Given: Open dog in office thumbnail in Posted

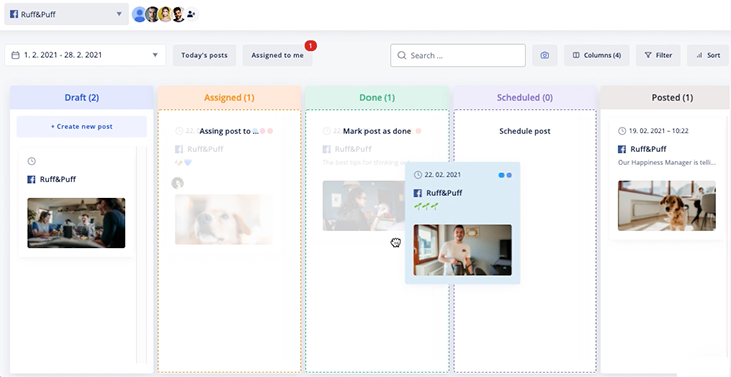Looking at the screenshot, I should [x=667, y=206].
